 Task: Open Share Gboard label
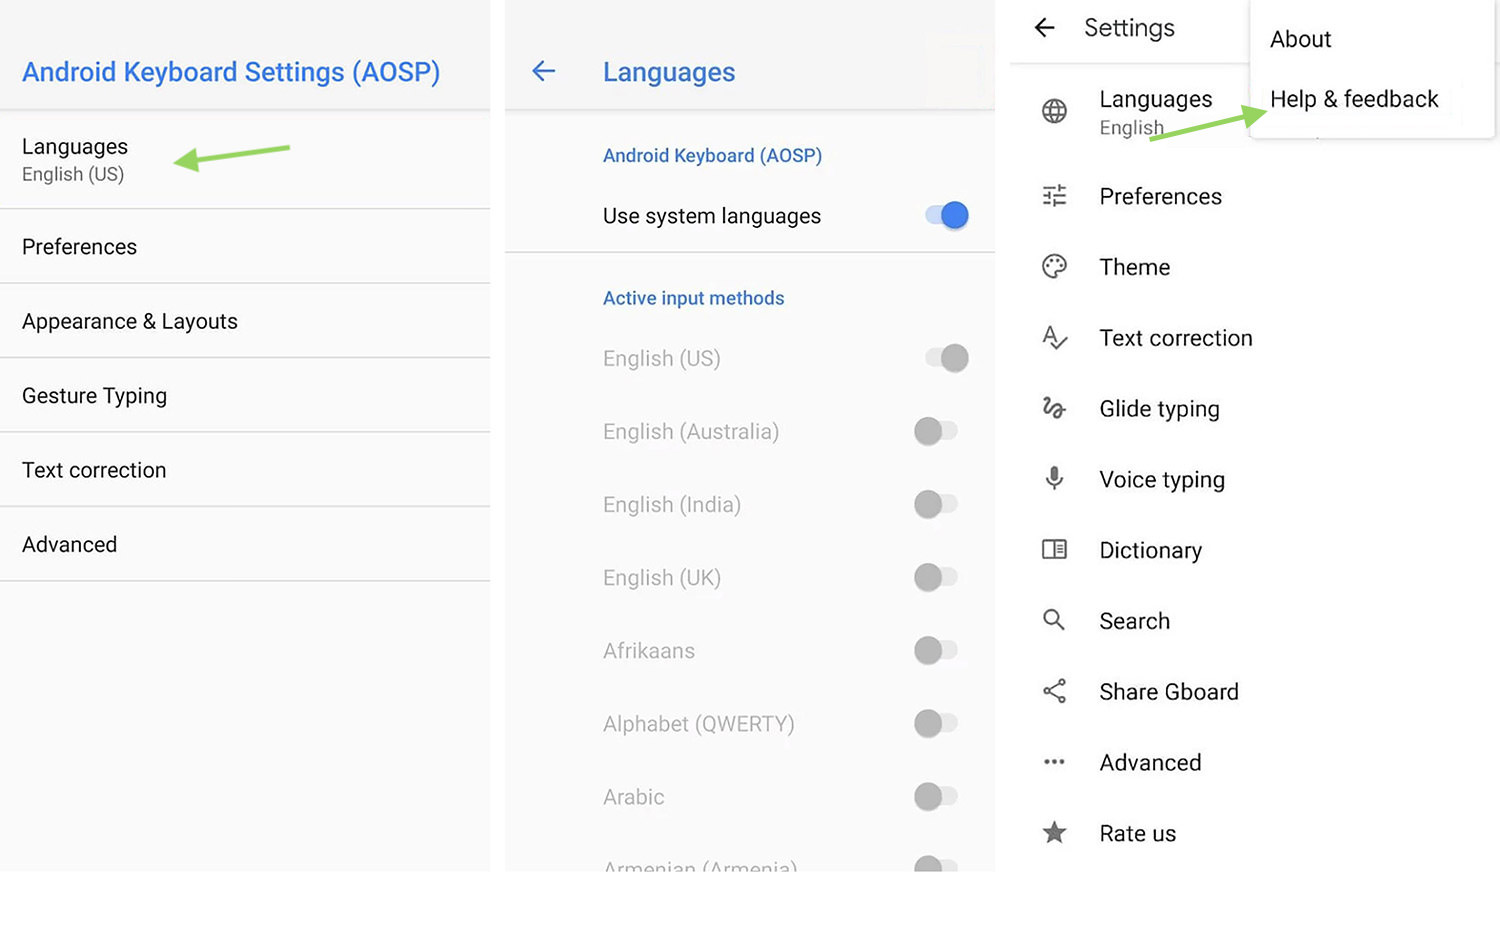1168,692
